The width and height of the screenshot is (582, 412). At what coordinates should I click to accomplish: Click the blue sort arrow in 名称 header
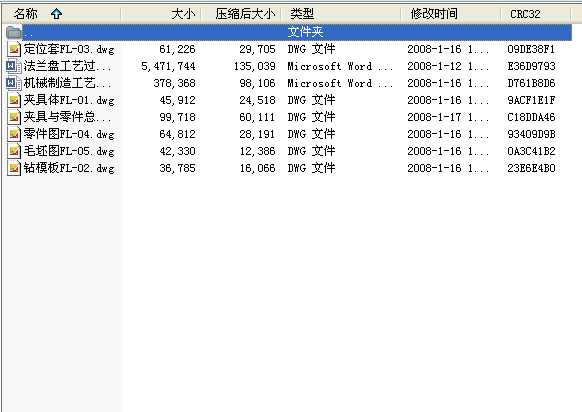pyautogui.click(x=56, y=14)
